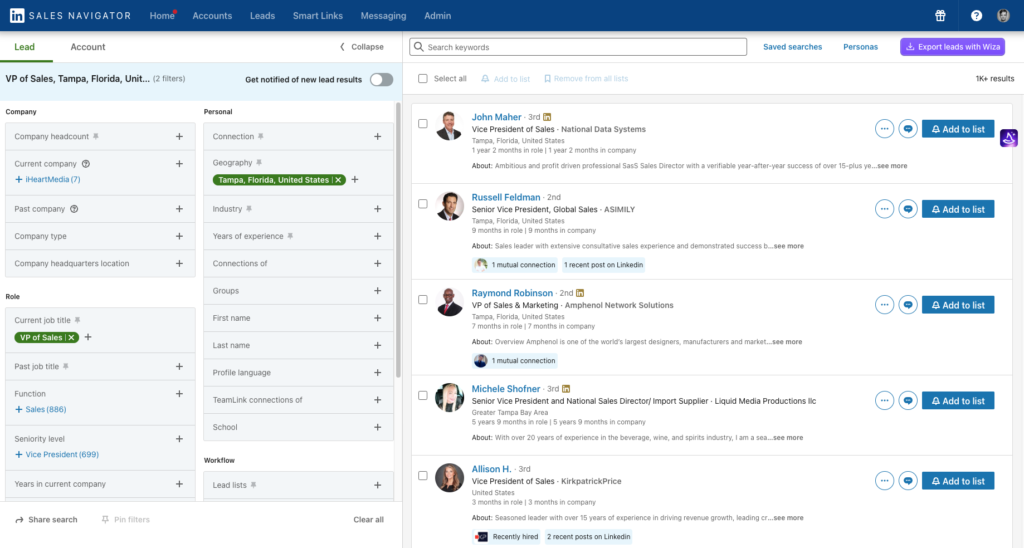Open Smart Links in navigation bar
1024x548 pixels.
coord(317,16)
